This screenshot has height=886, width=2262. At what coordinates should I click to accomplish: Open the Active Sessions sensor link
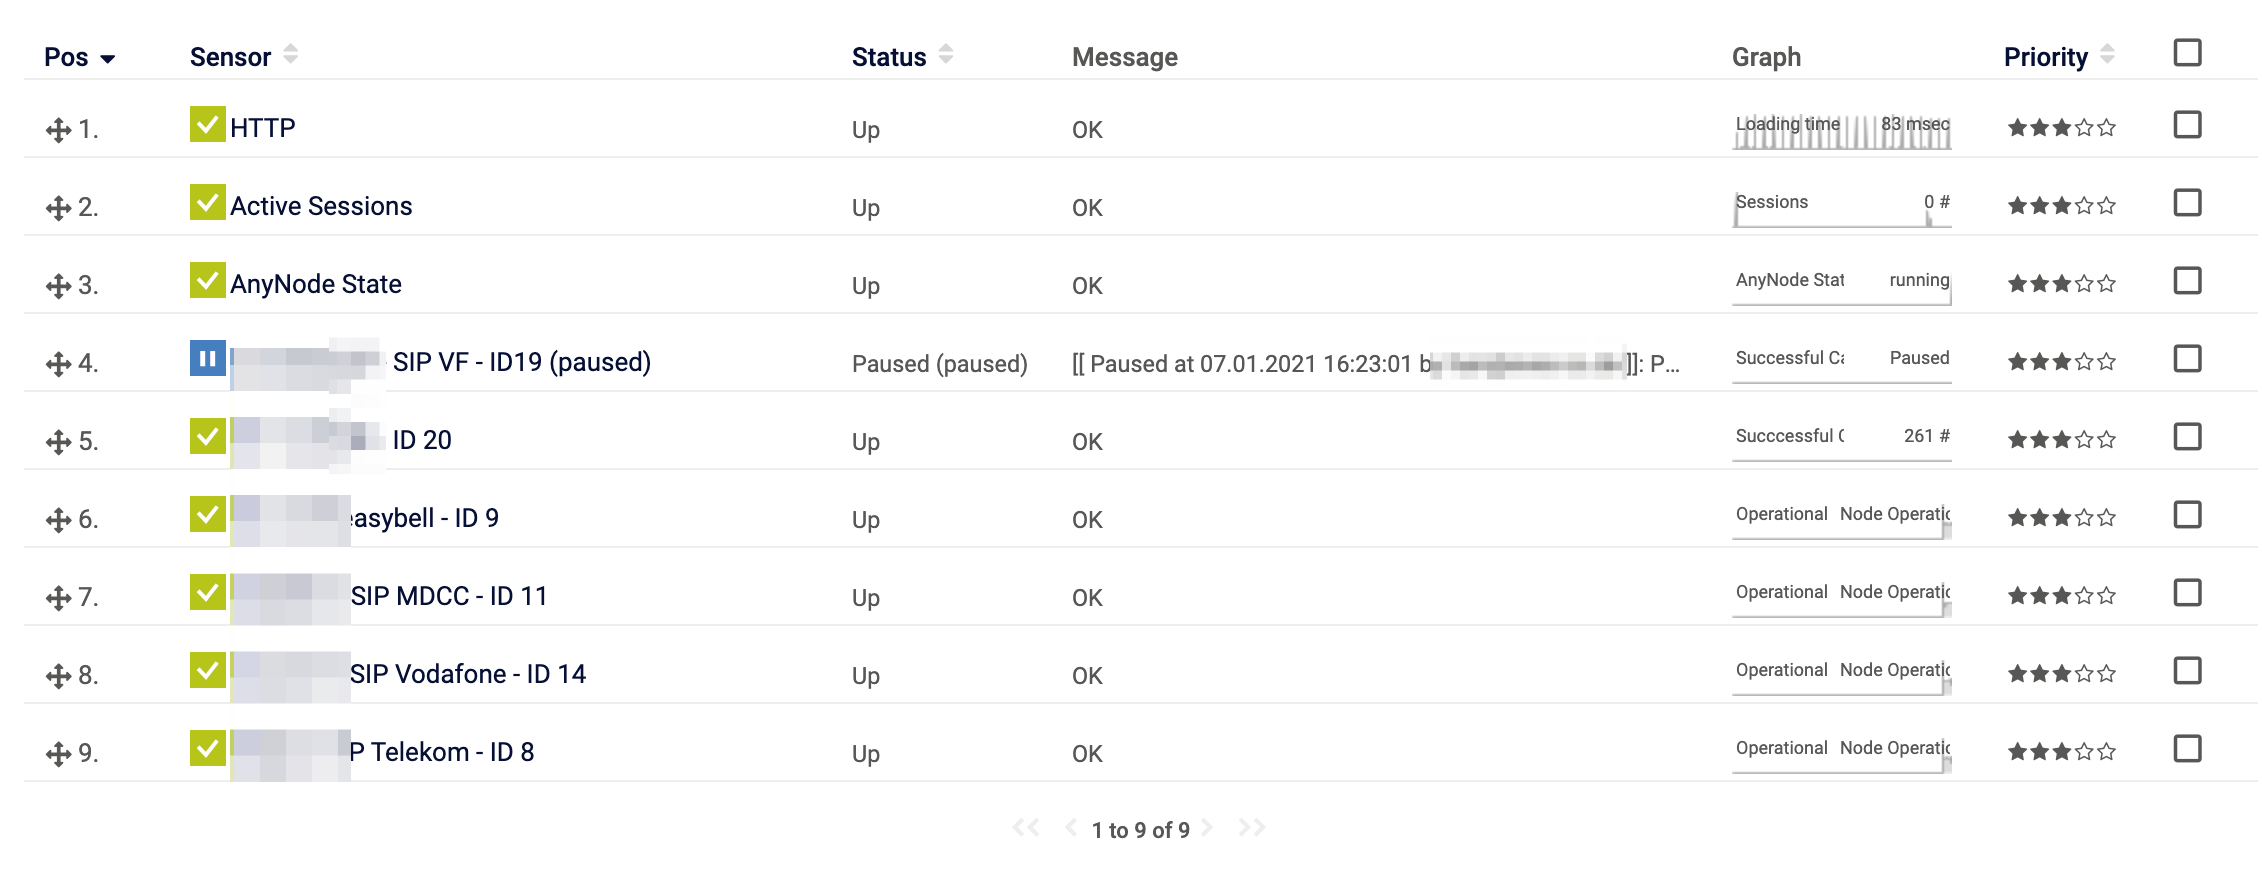(x=321, y=206)
